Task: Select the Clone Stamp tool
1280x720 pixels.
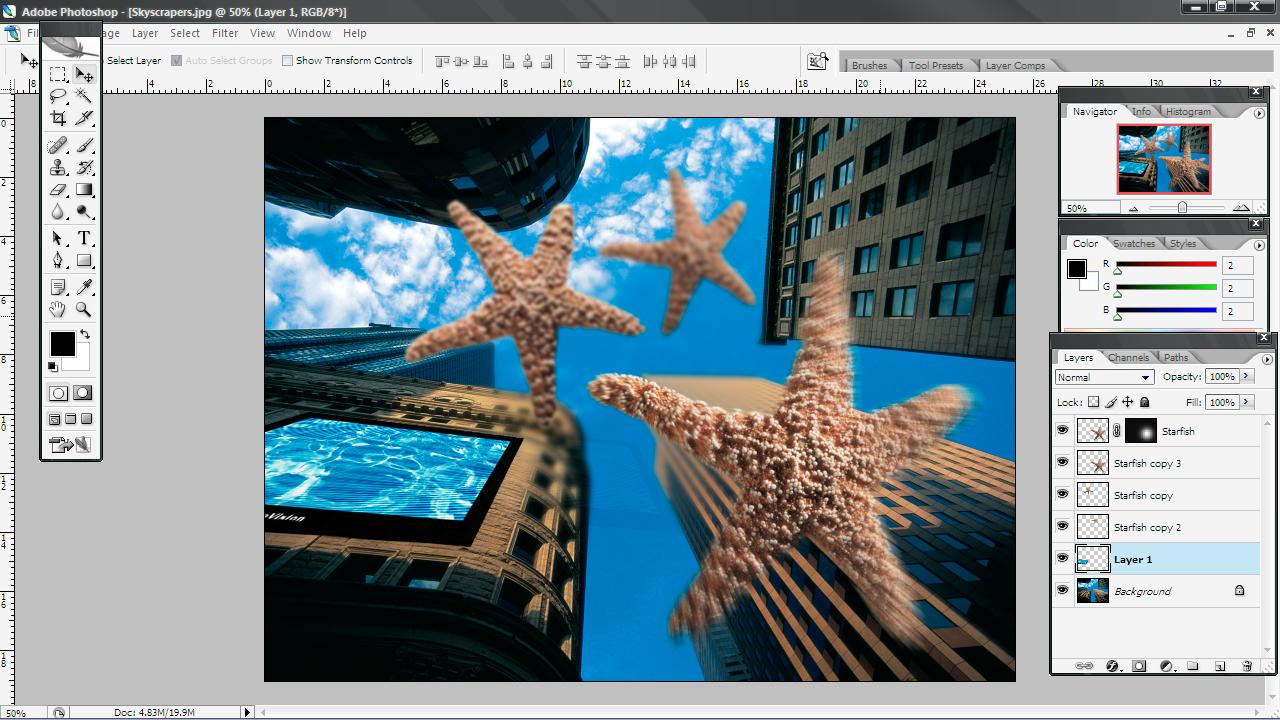Action: click(x=58, y=168)
